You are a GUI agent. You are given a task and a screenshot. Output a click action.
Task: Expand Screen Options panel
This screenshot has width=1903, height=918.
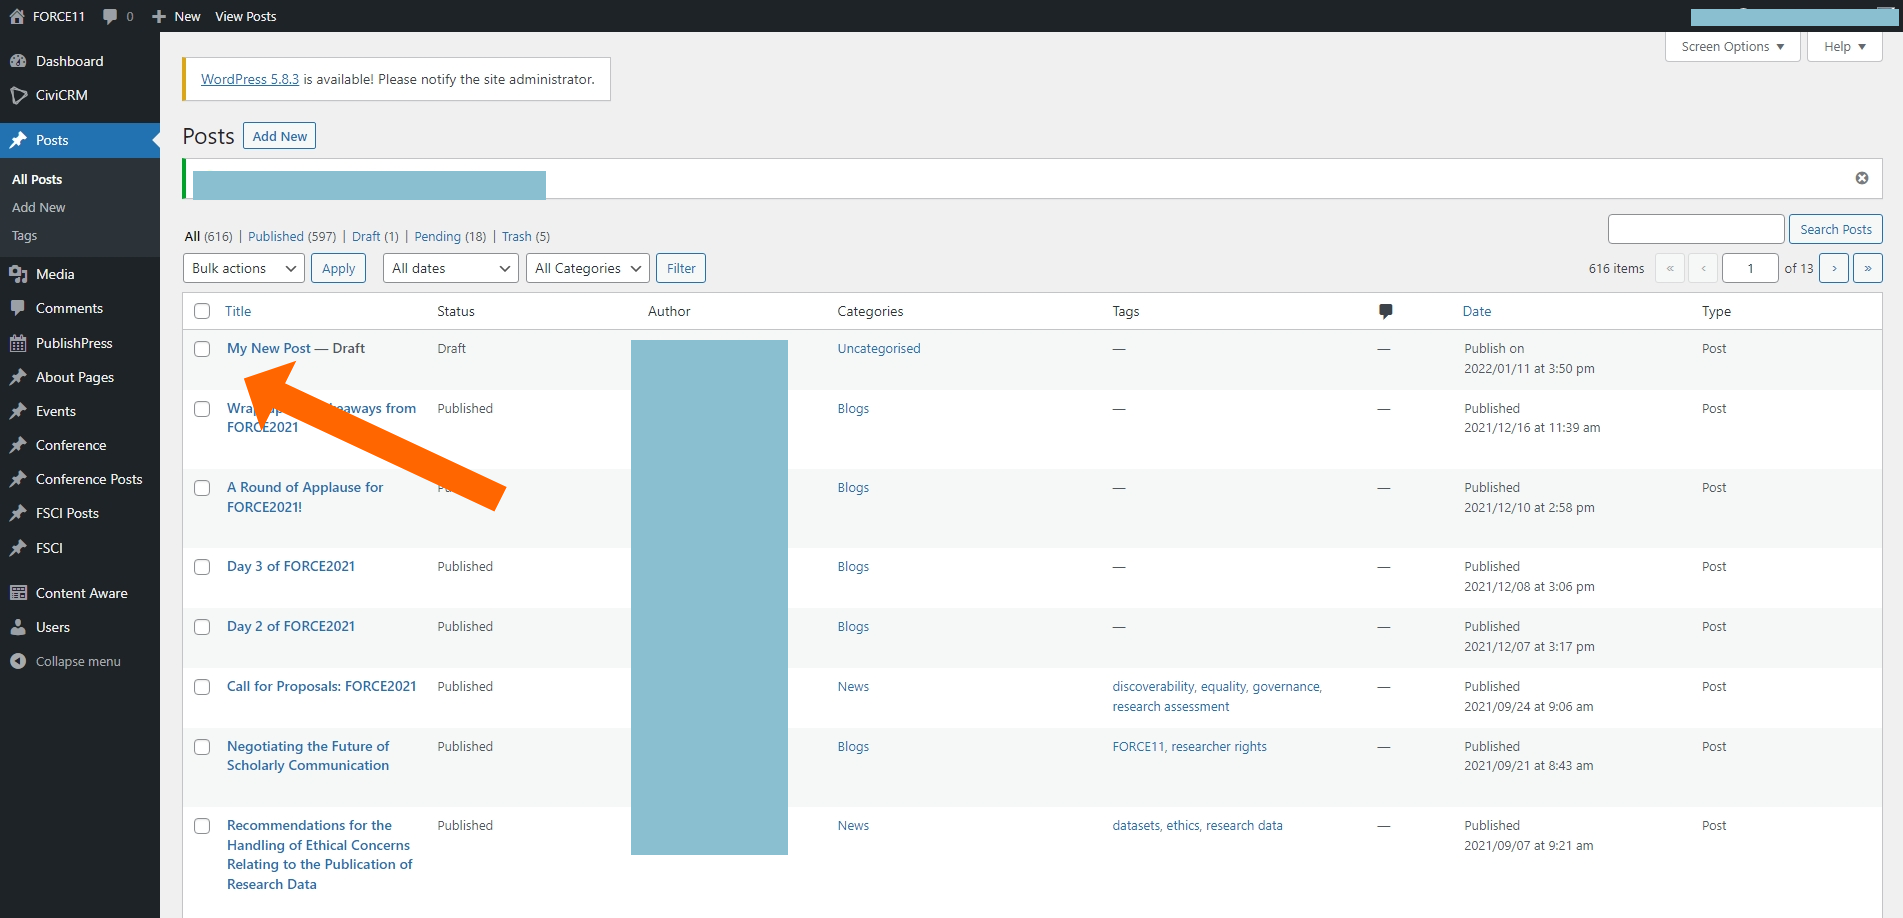[x=1732, y=47]
